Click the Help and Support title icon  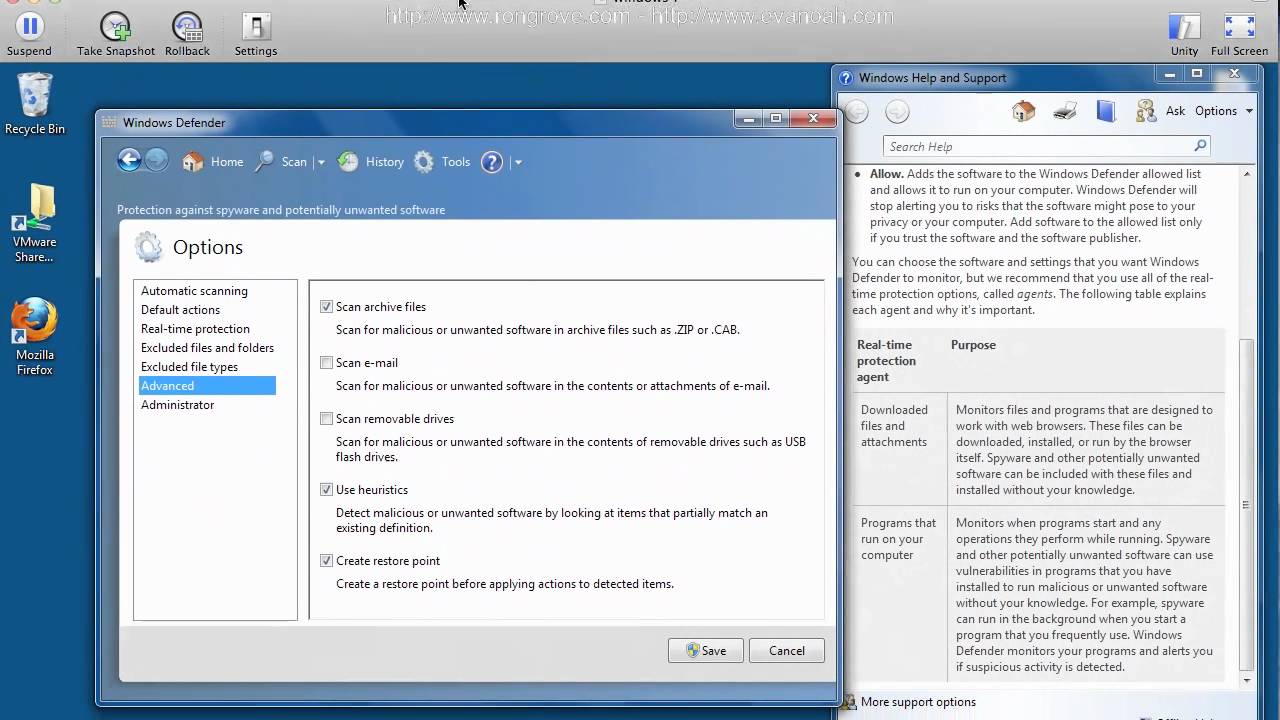pos(846,77)
